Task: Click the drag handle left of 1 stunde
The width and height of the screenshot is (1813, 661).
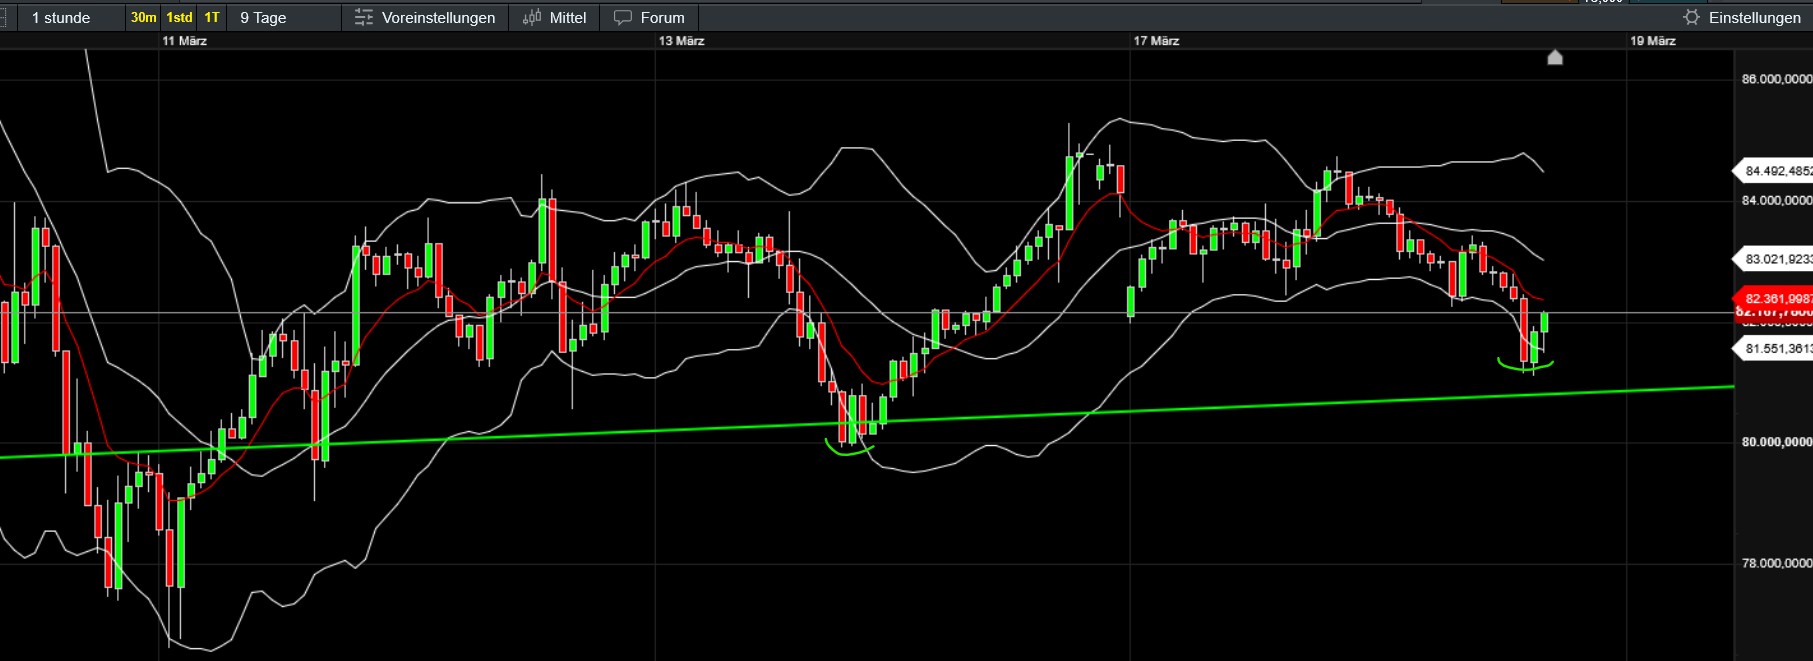Action: pos(4,17)
